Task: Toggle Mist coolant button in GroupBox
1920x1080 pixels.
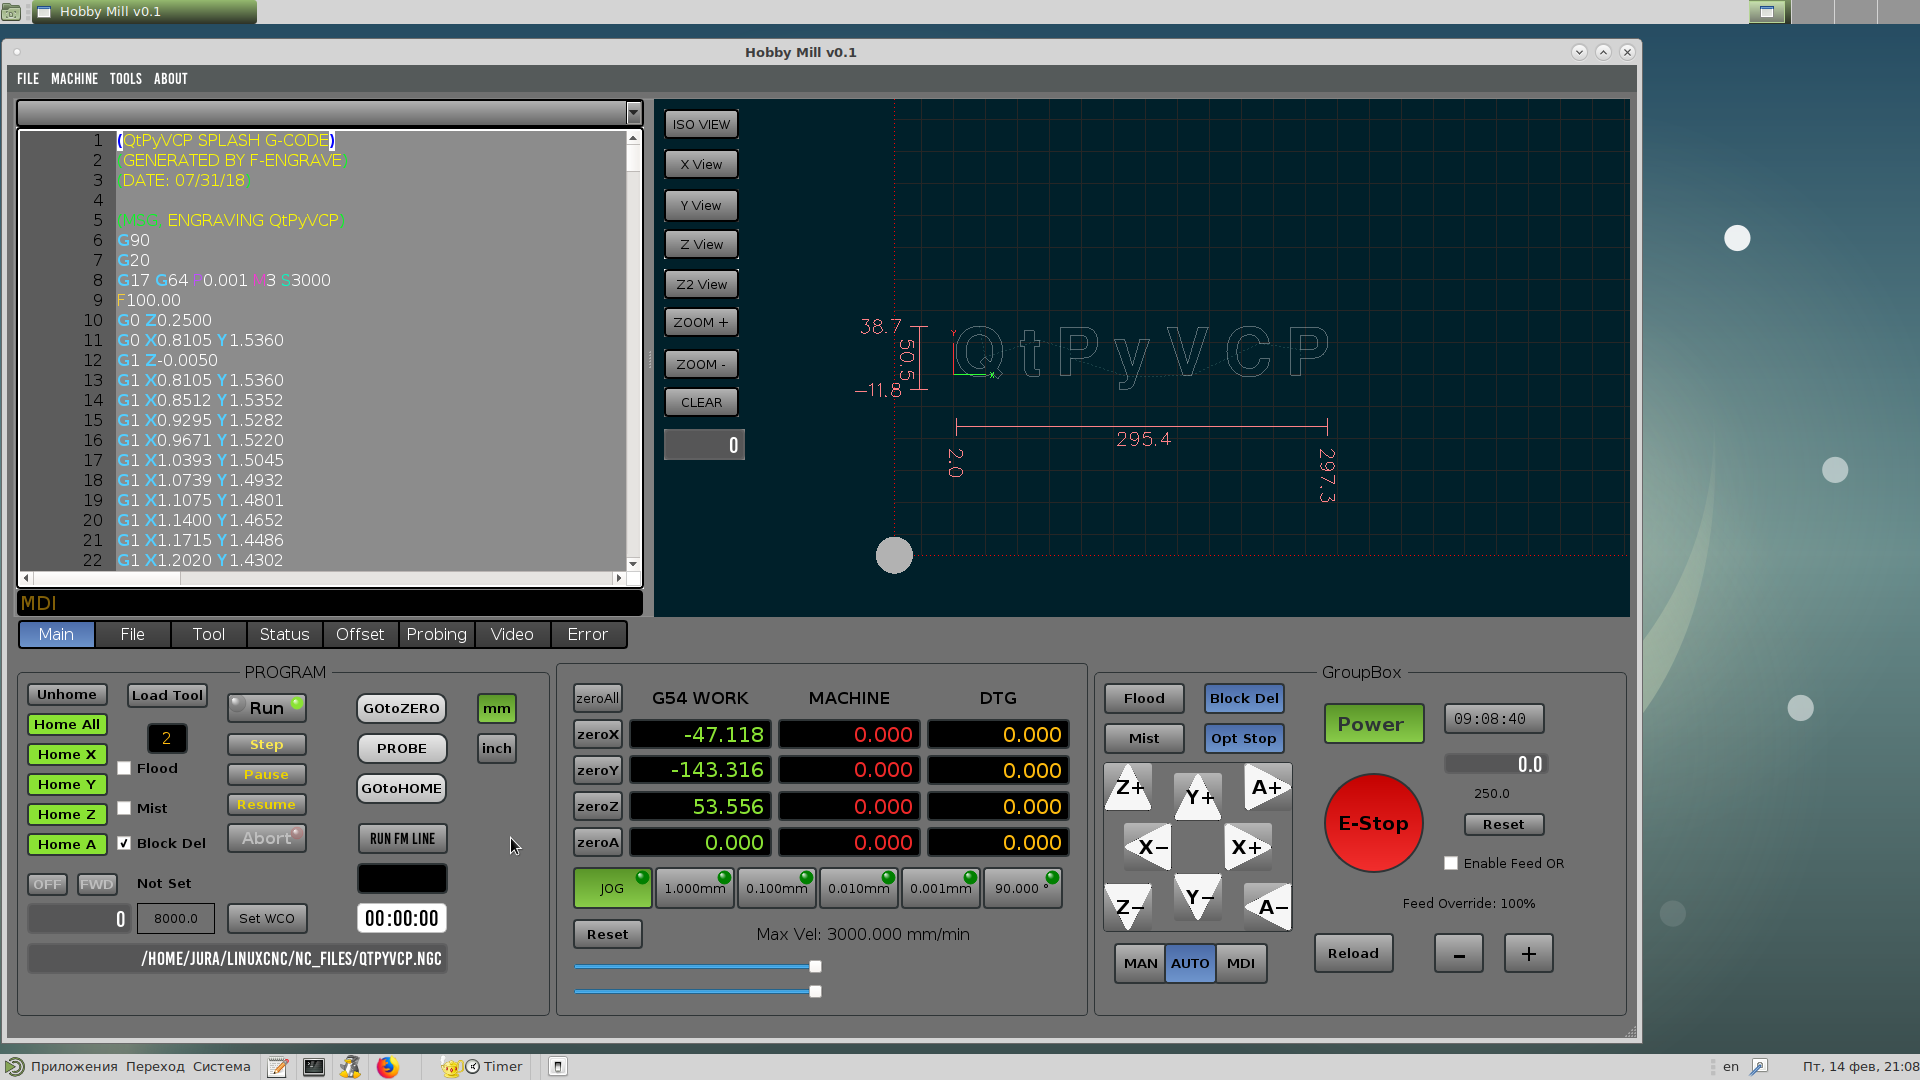Action: 1144,738
